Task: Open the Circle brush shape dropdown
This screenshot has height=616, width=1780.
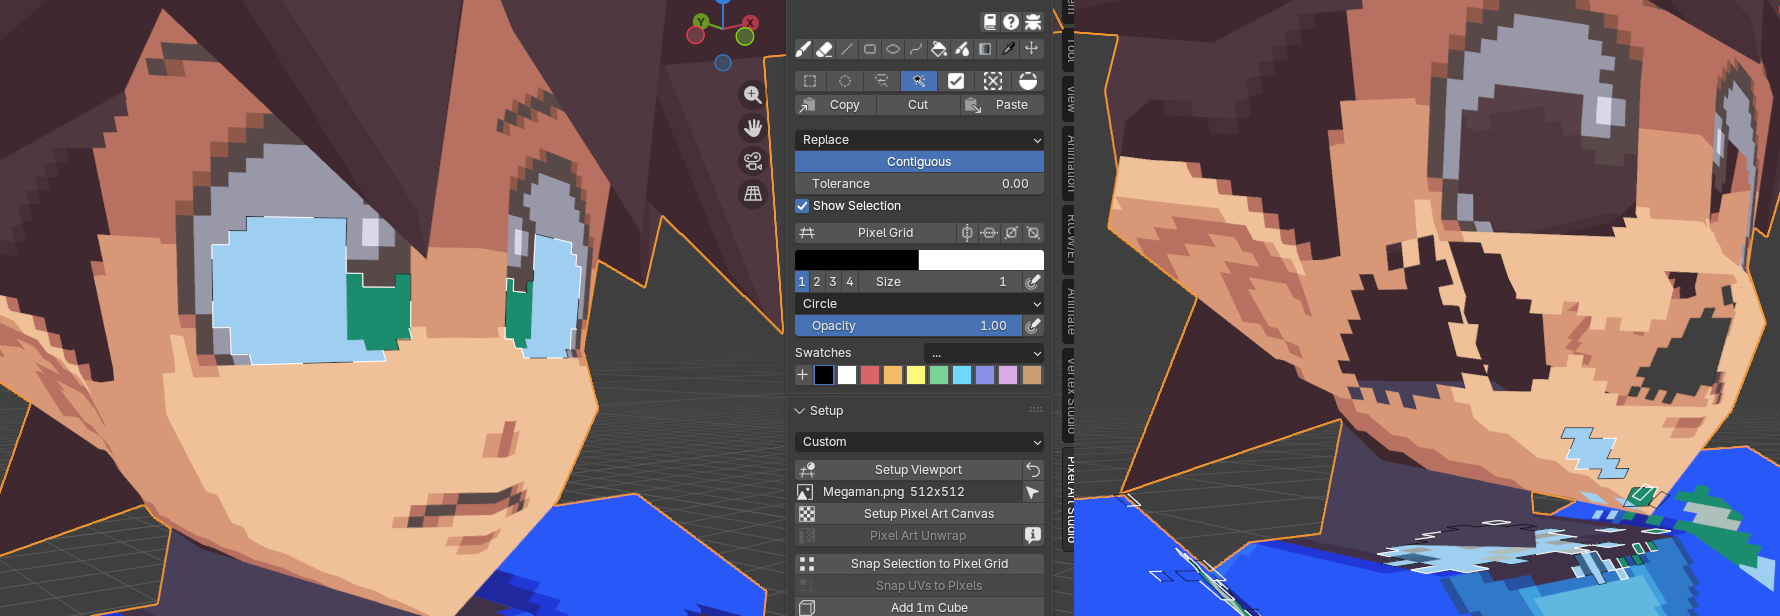Action: pyautogui.click(x=919, y=304)
